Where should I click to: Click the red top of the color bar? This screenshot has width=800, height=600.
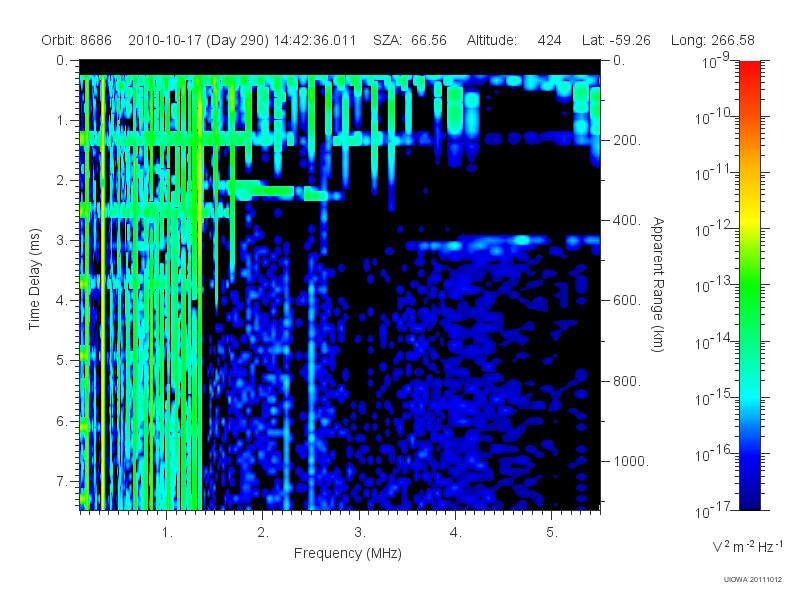coord(749,69)
